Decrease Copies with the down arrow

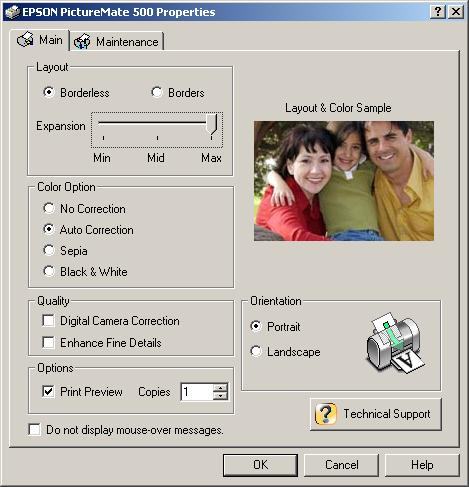coord(220,396)
